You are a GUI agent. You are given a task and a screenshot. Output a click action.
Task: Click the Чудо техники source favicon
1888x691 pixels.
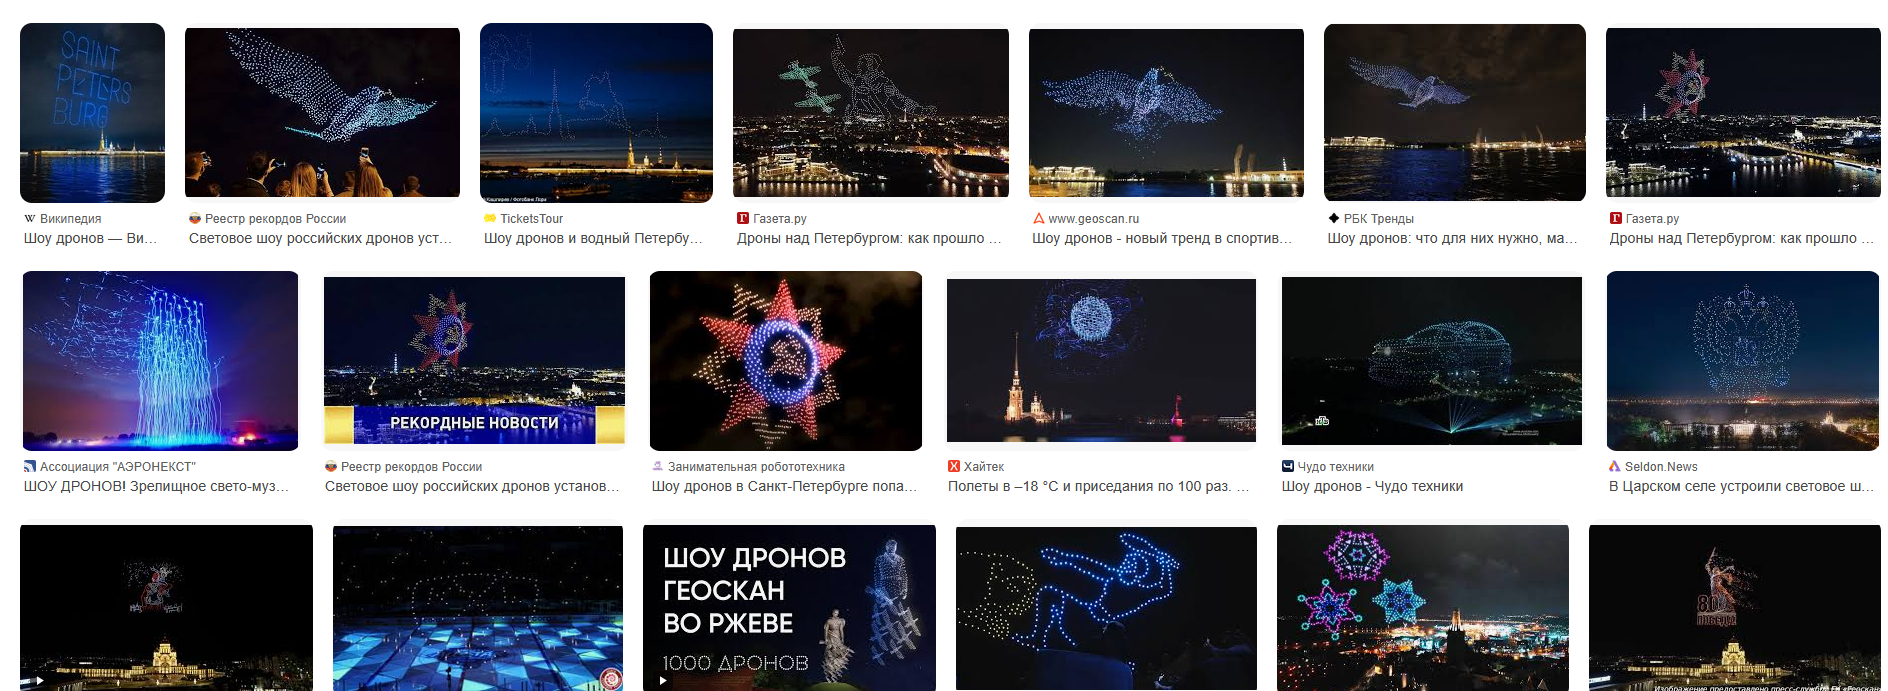(1288, 467)
